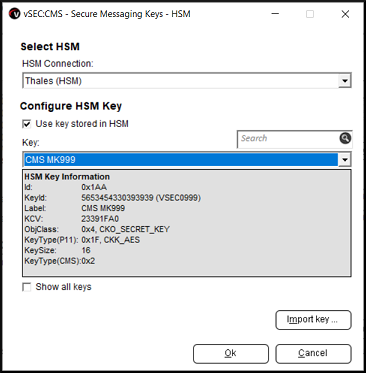Confirm with the Ok button
Screen dimensions: 366x373
(231, 353)
